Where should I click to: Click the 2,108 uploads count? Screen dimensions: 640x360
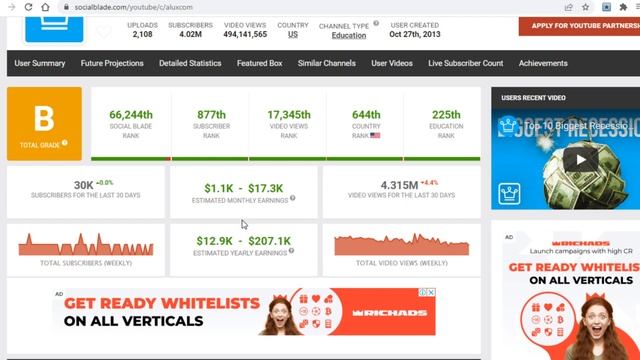click(x=142, y=35)
